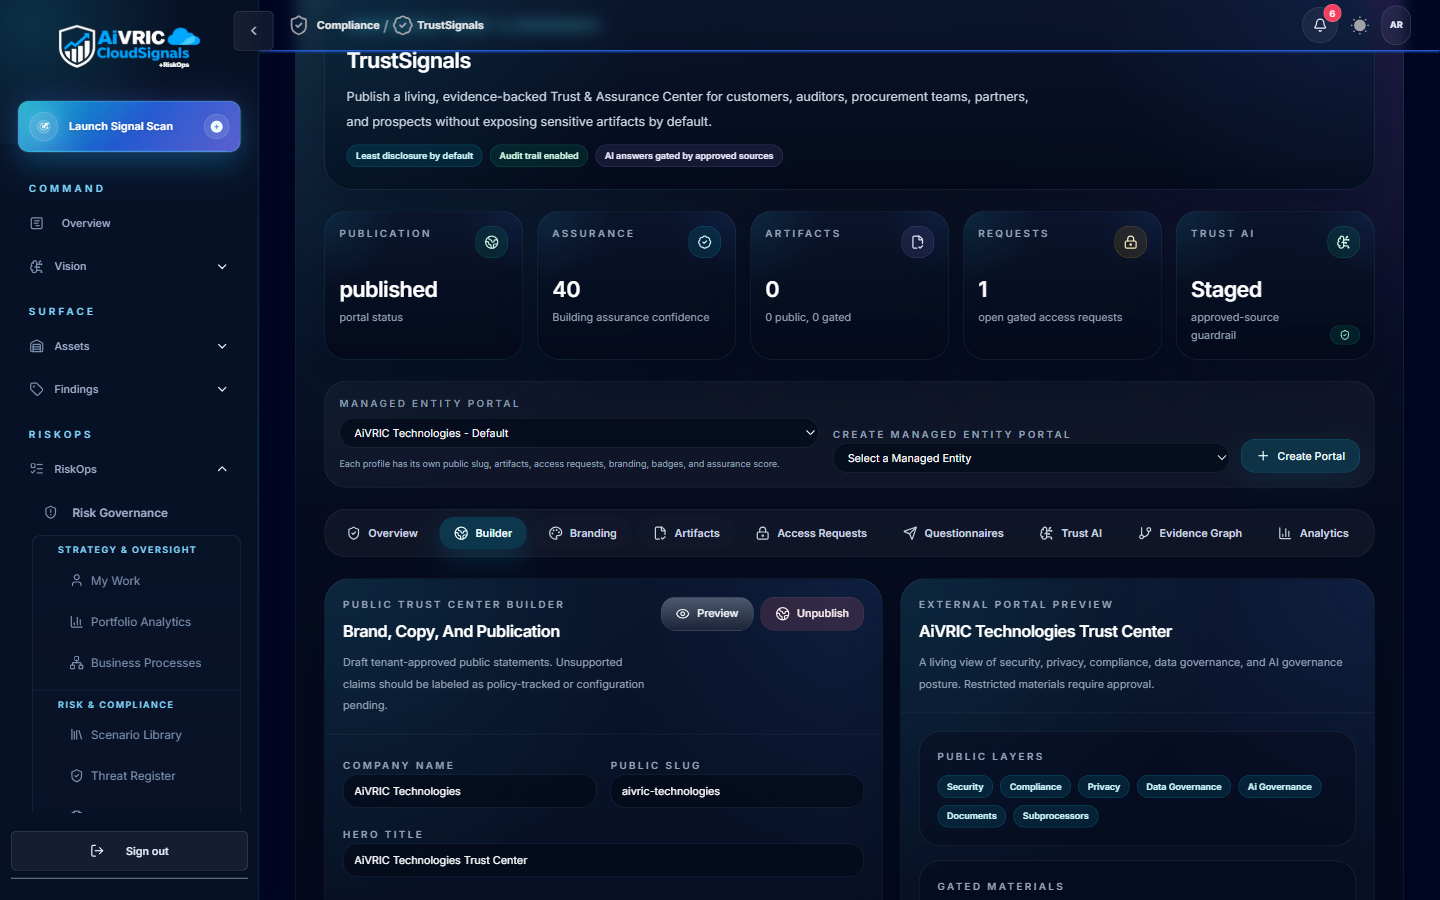
Task: Click the Compliance breadcrumb shield icon
Action: click(x=298, y=25)
